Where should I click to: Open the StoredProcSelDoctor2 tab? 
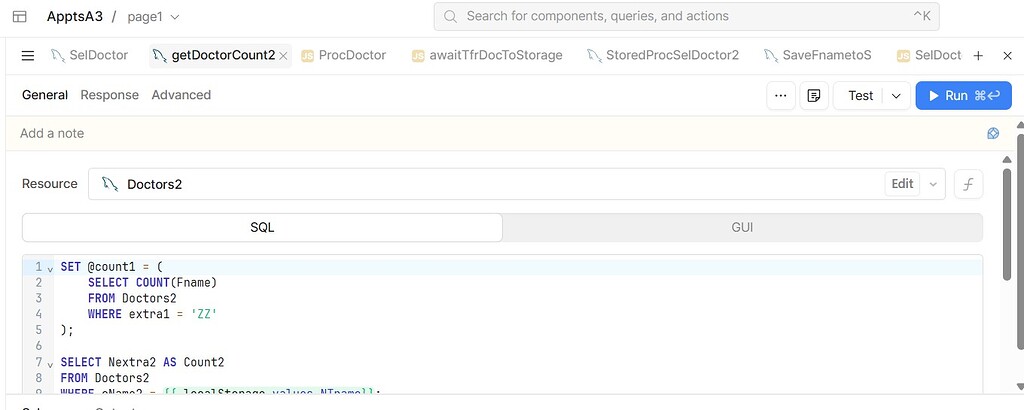(x=663, y=55)
